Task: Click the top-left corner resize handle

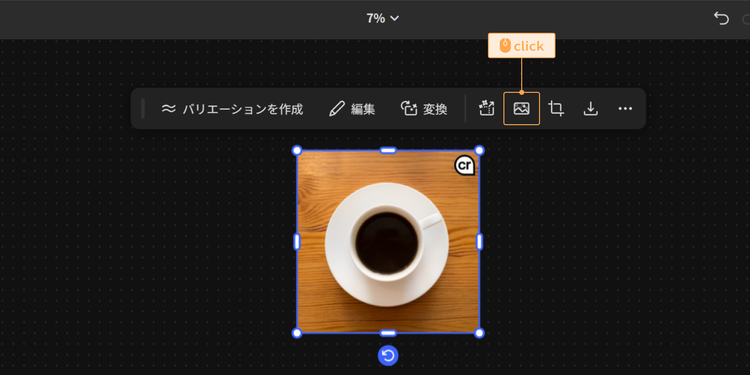Action: tap(297, 151)
